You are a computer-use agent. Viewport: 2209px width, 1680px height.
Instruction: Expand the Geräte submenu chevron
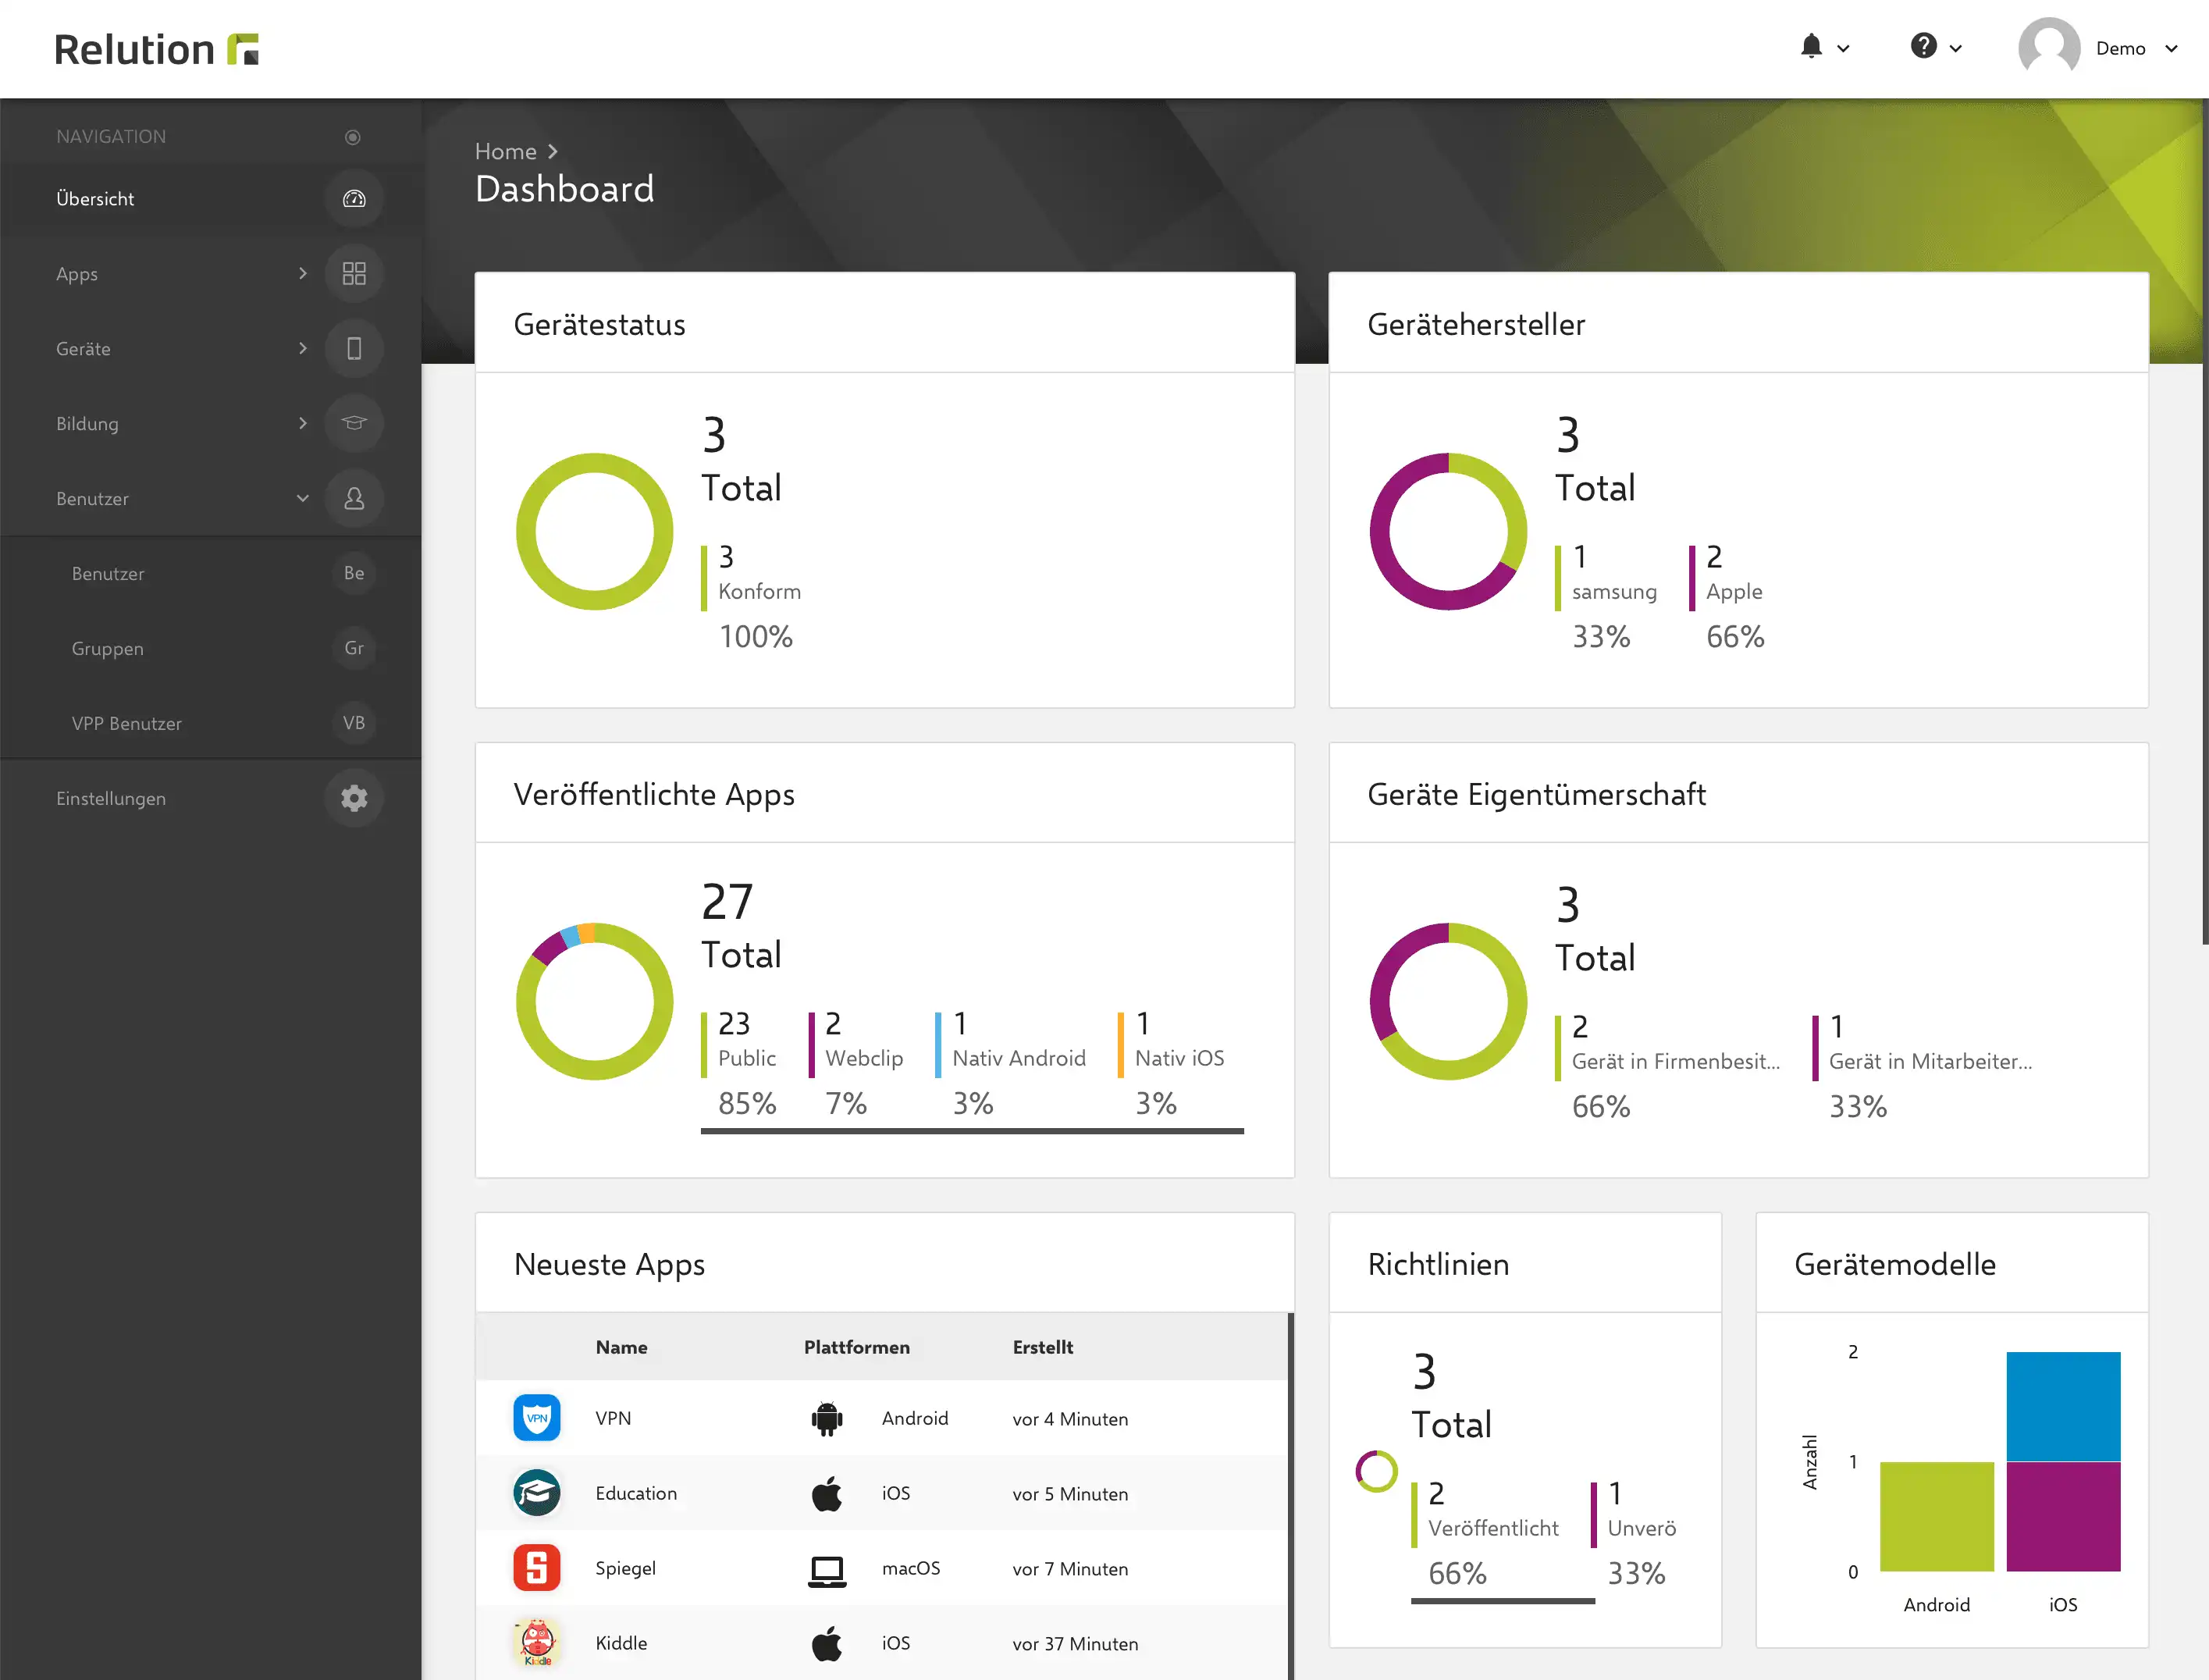pos(303,348)
